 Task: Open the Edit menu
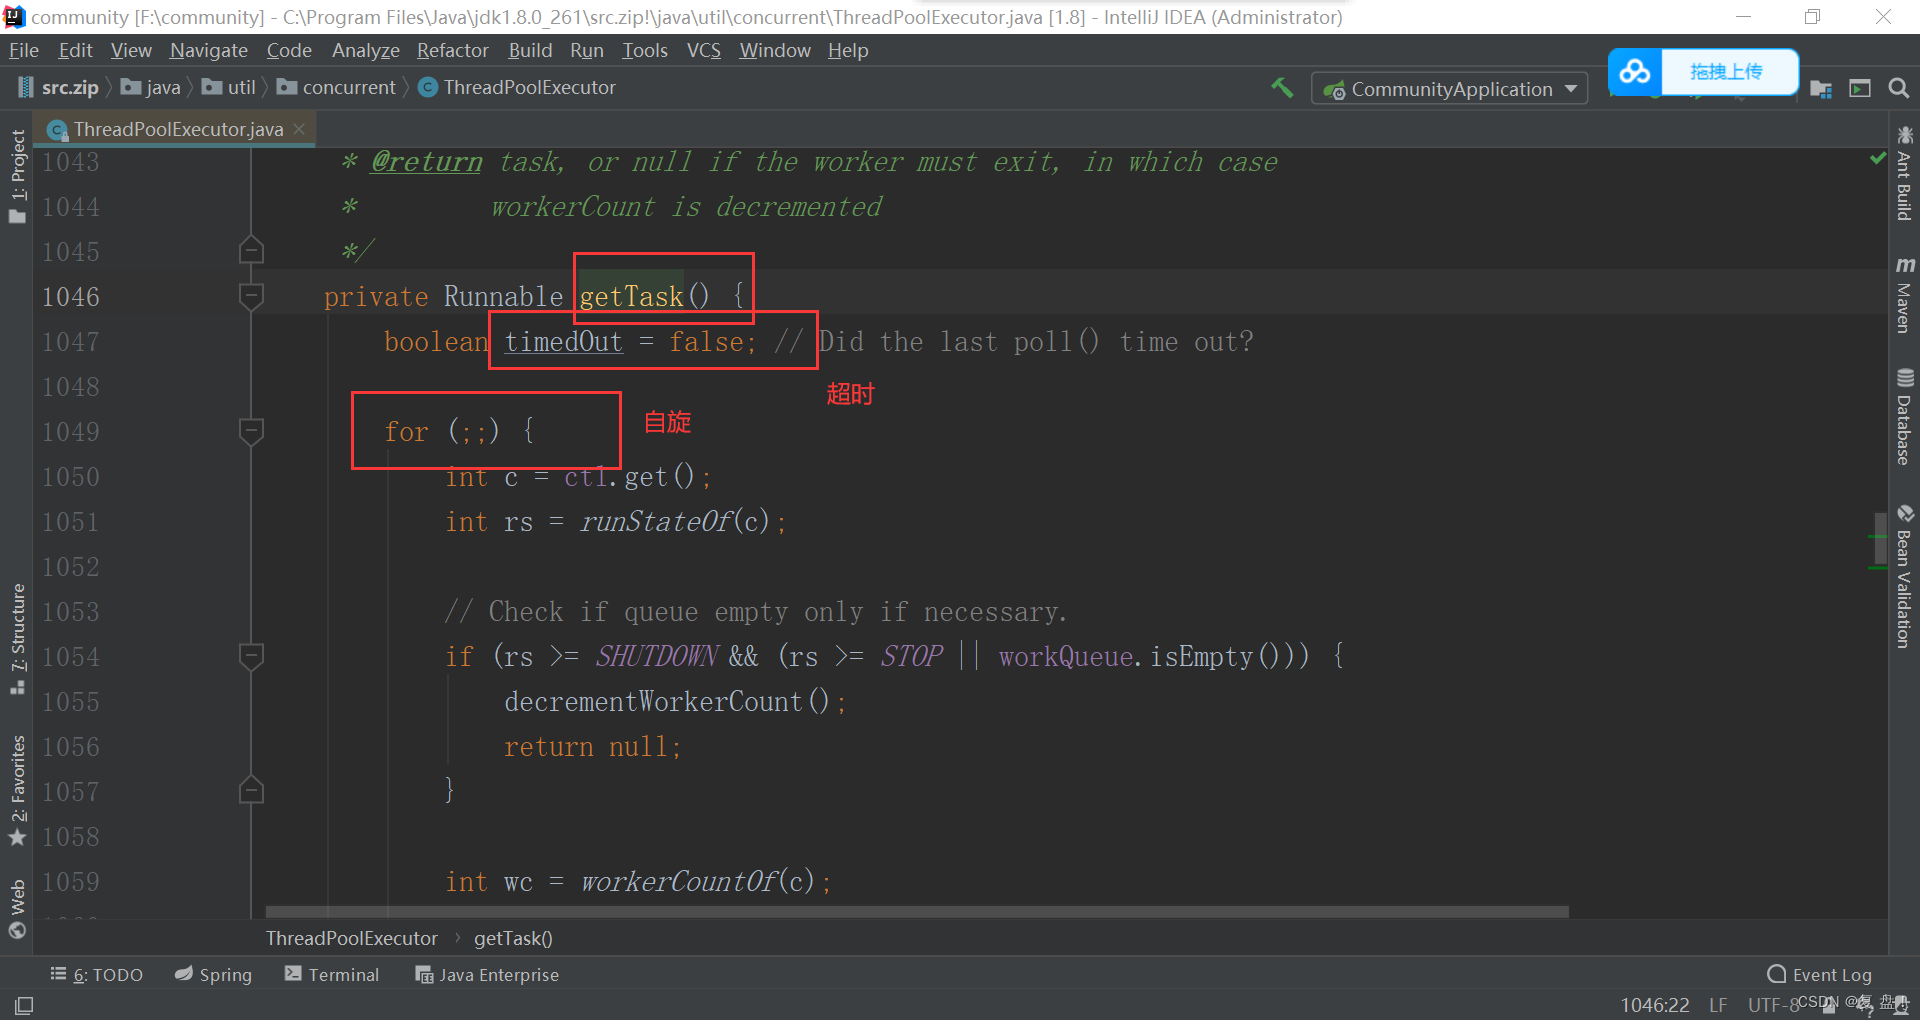coord(75,50)
